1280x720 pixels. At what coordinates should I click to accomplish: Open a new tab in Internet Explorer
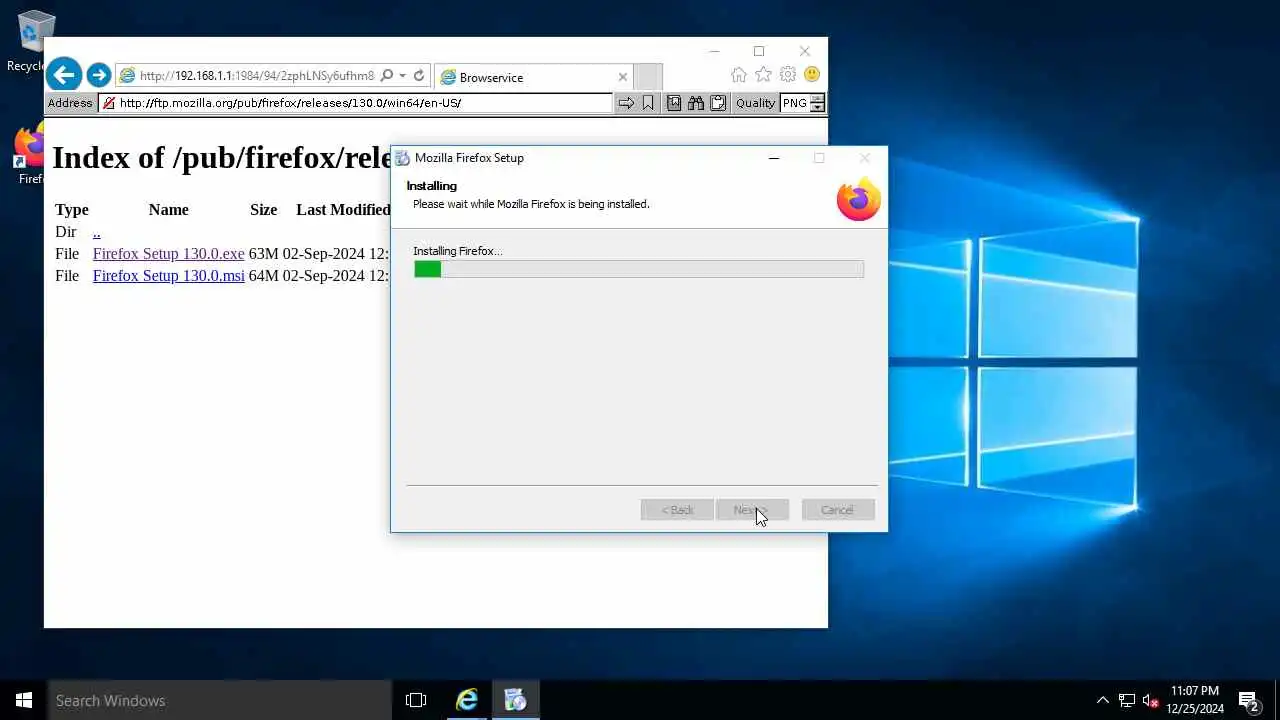tap(648, 77)
